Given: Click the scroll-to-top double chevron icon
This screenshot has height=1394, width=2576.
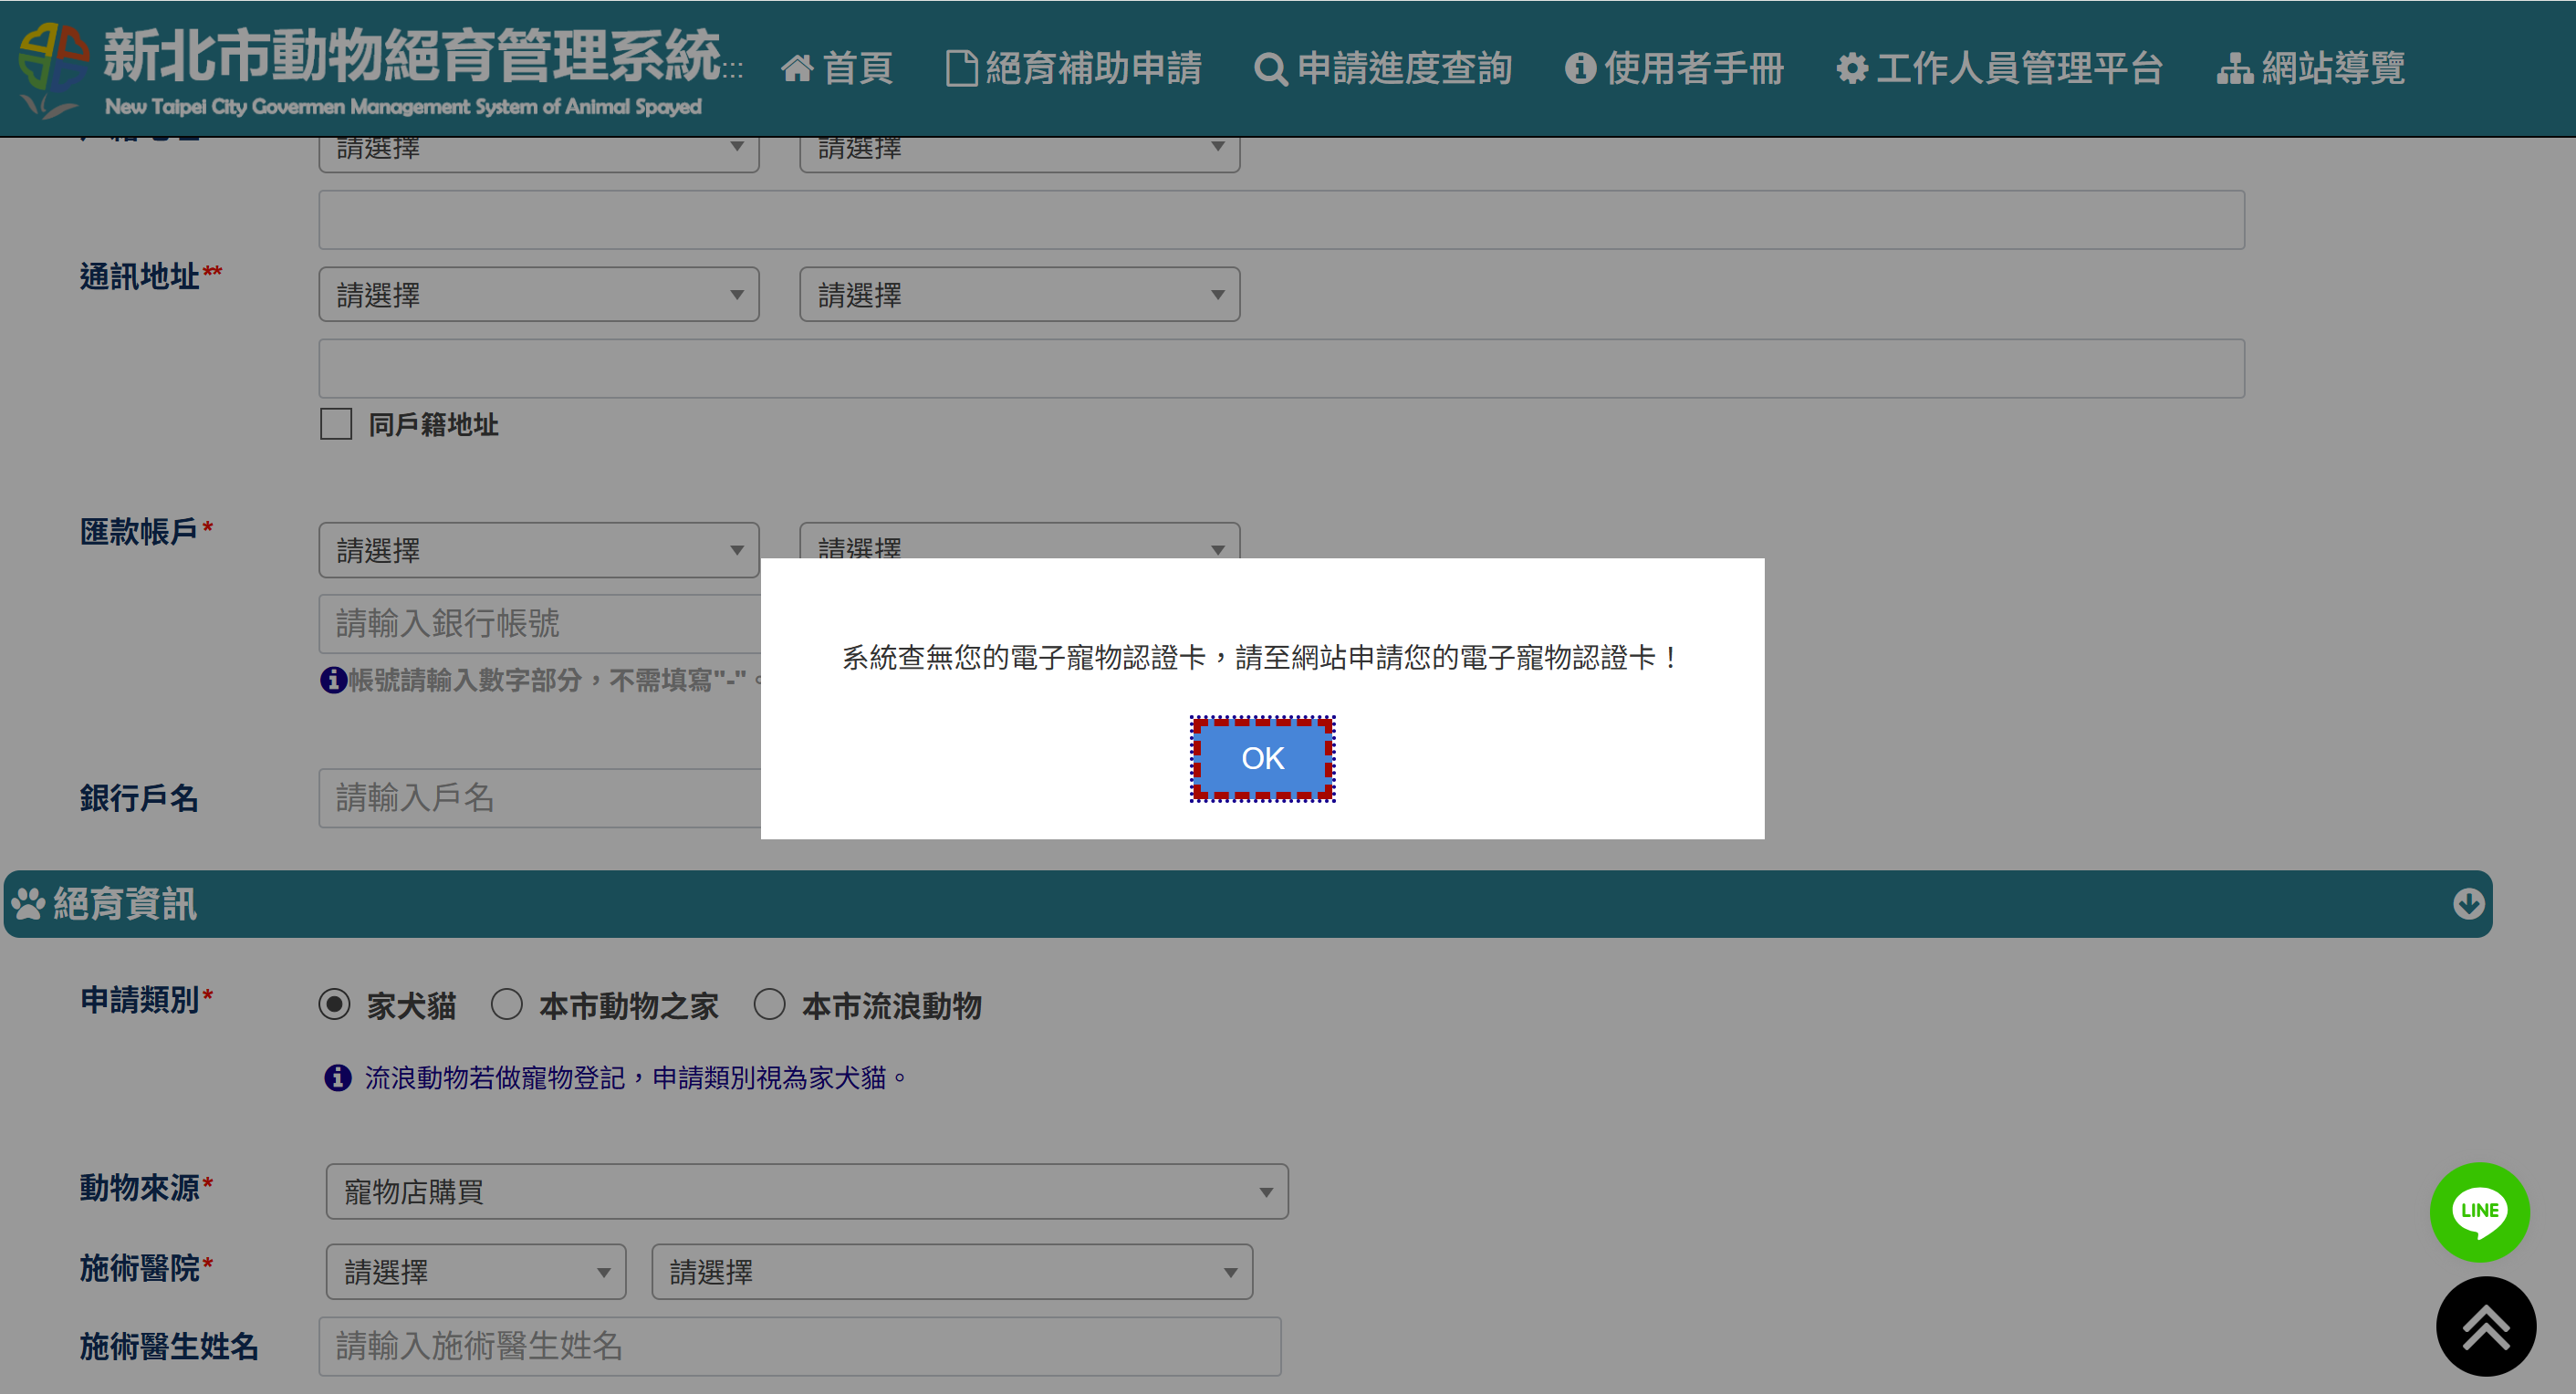Looking at the screenshot, I should [2485, 1326].
